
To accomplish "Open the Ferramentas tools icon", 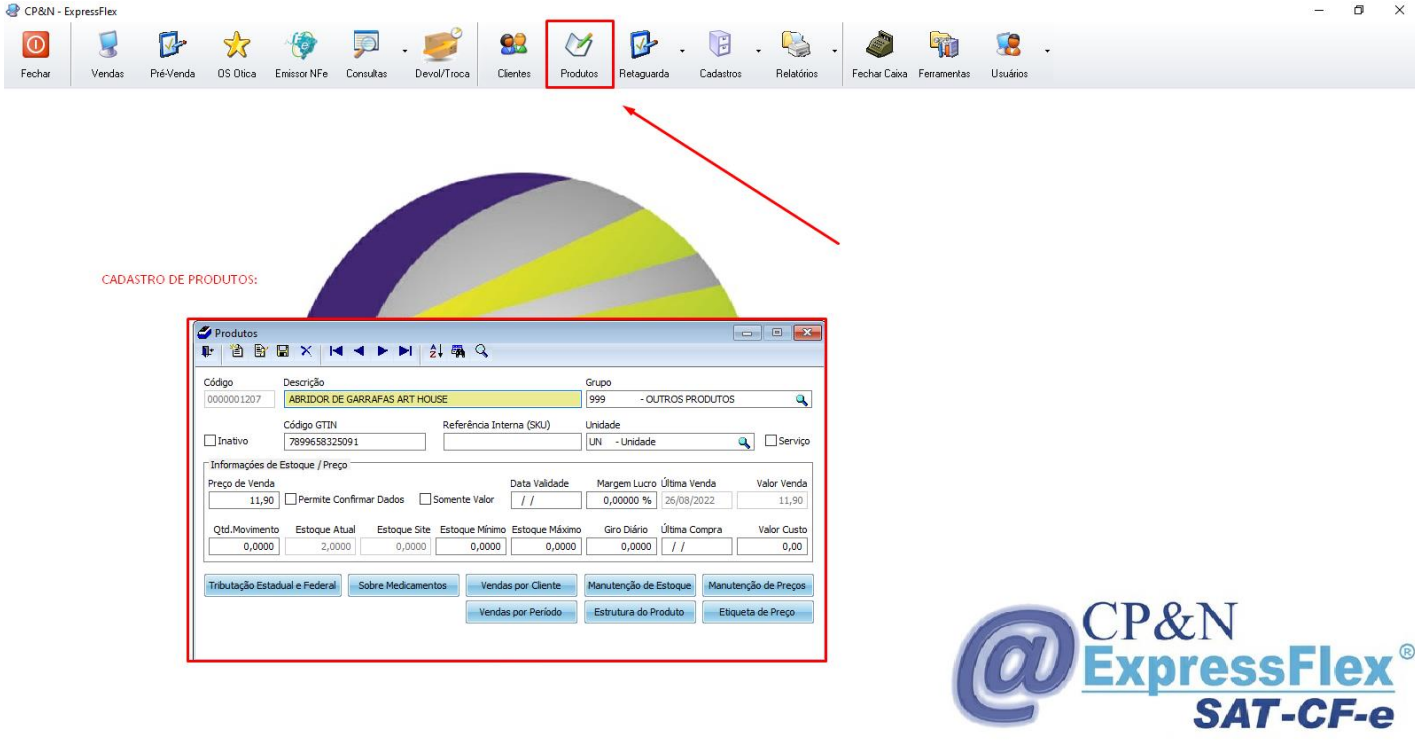I will click(944, 45).
